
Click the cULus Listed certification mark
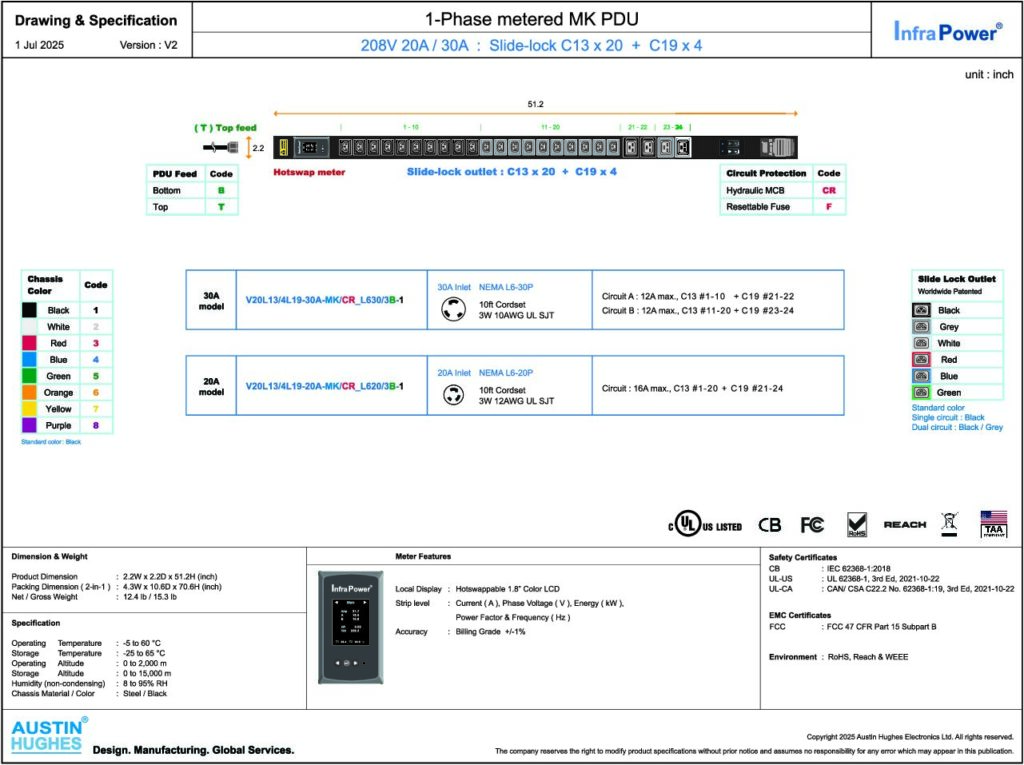(x=705, y=524)
